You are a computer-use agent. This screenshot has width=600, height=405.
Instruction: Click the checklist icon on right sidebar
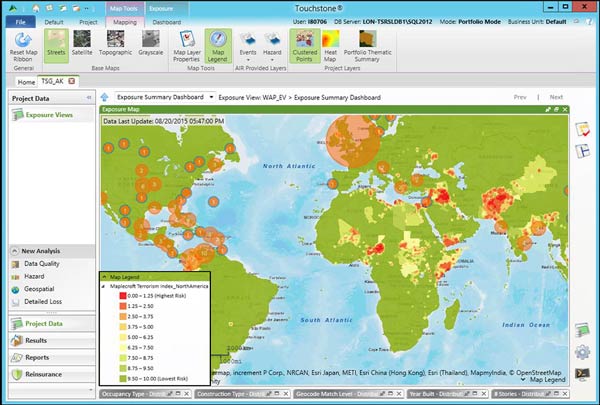pos(582,129)
